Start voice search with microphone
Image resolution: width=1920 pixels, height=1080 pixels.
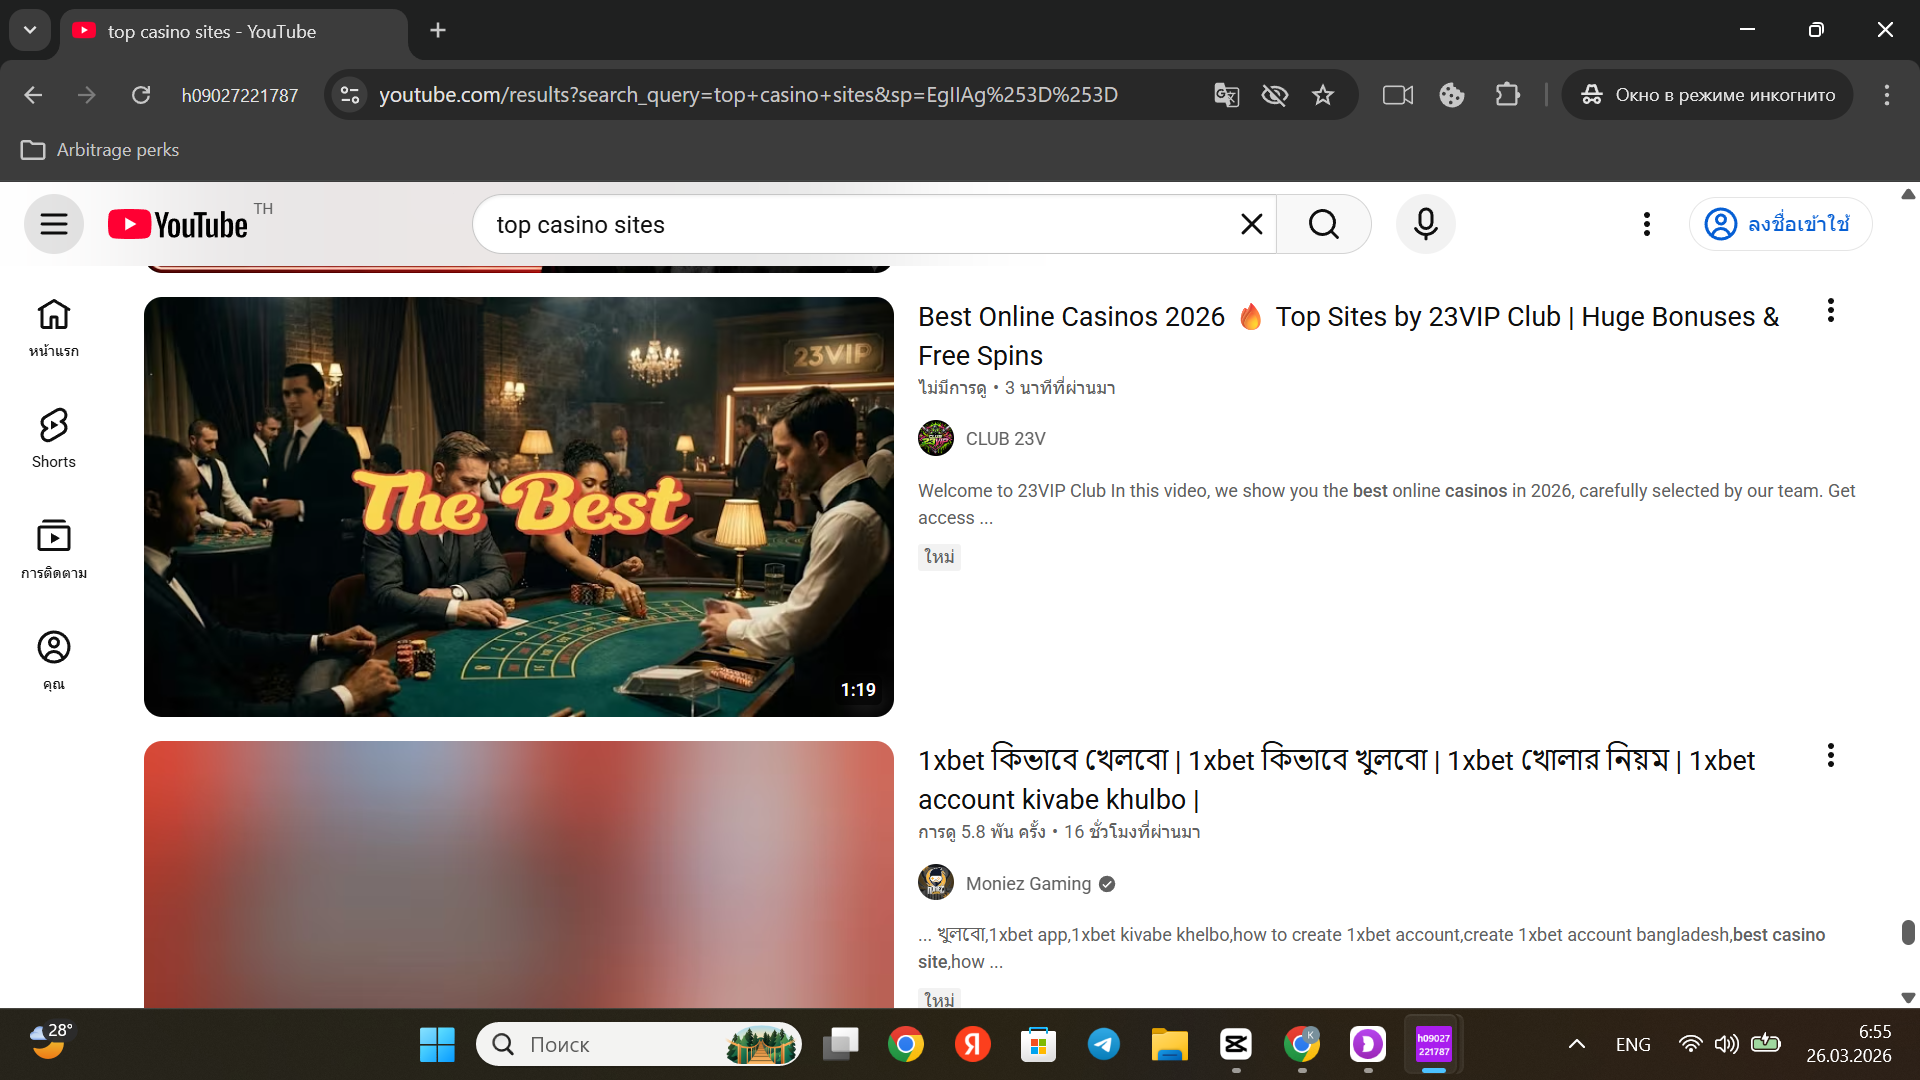click(x=1426, y=224)
